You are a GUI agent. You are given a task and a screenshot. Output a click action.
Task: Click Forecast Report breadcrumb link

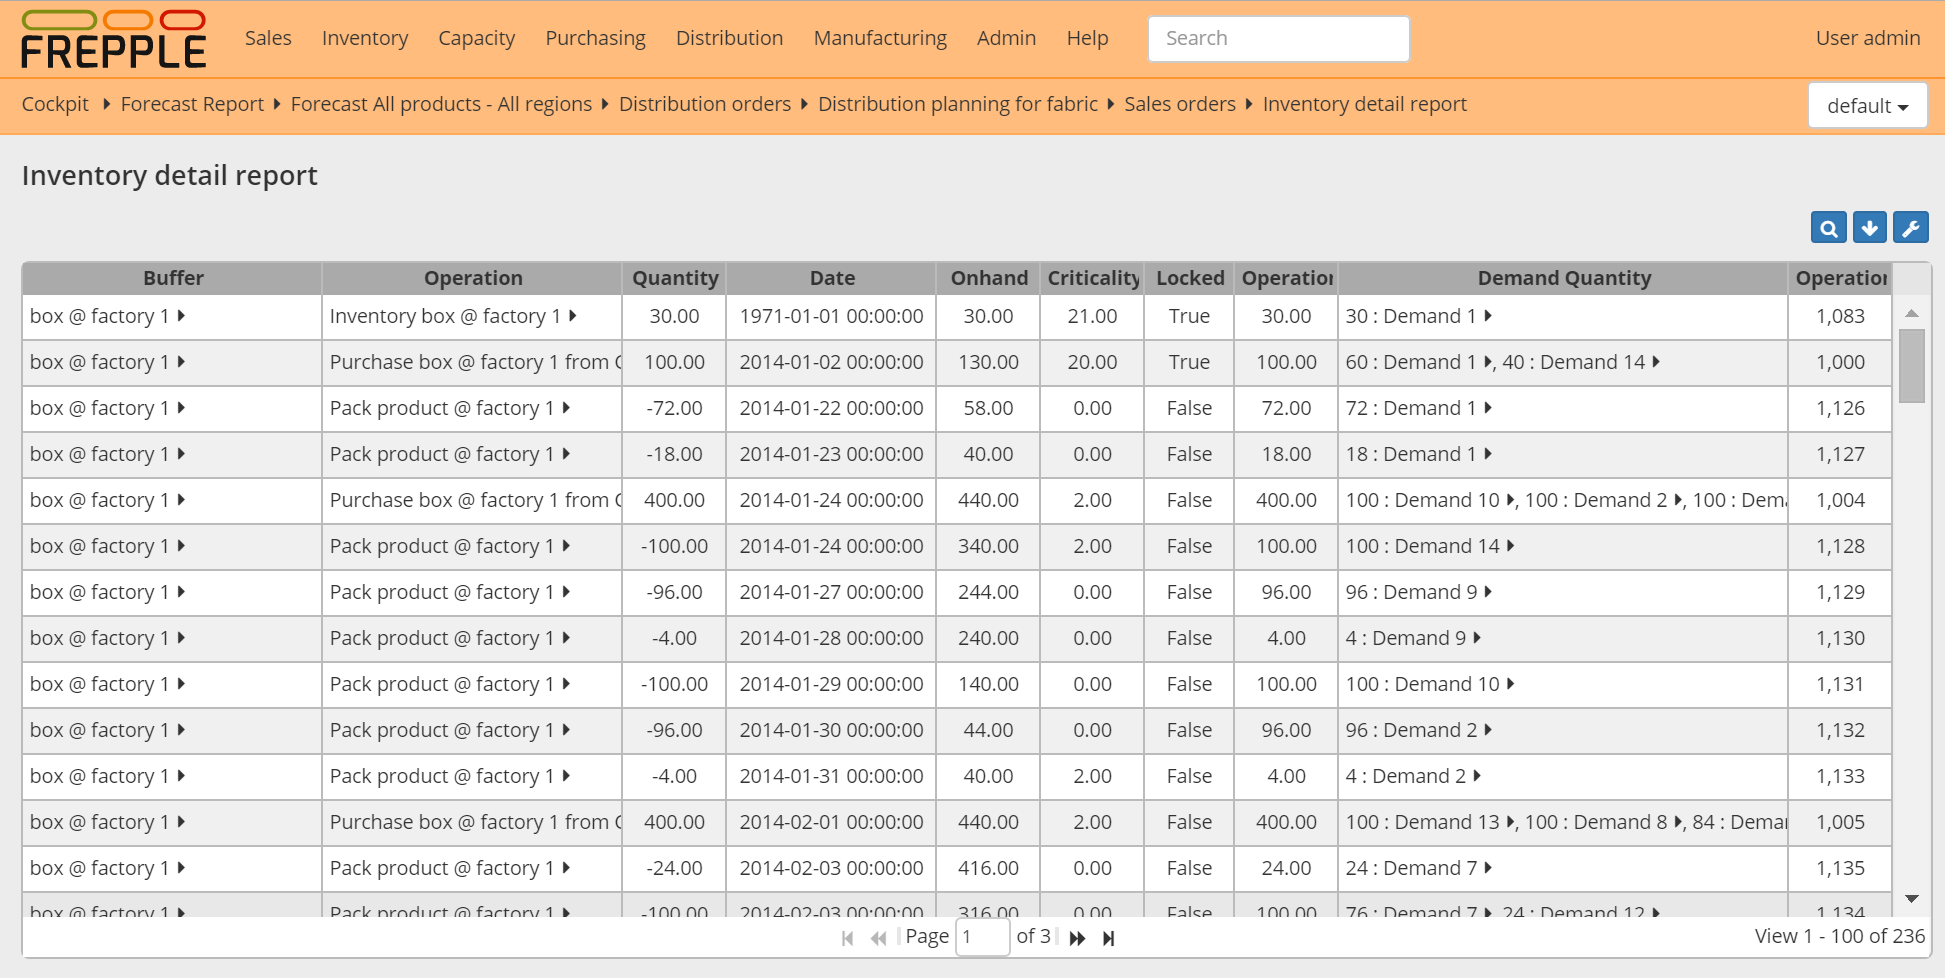(x=192, y=104)
